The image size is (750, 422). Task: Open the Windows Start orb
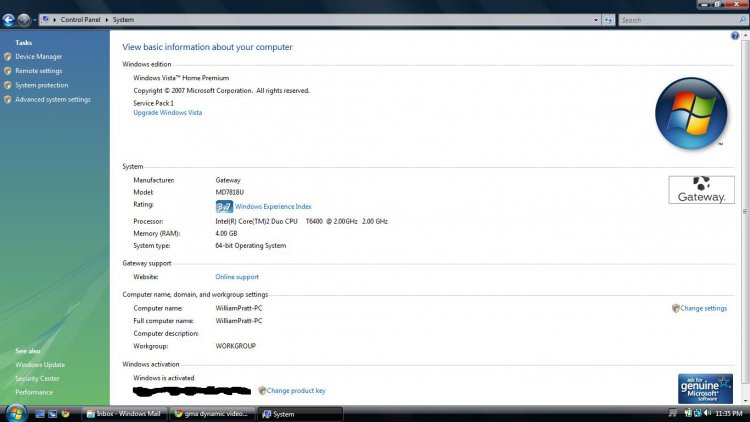pyautogui.click(x=16, y=413)
